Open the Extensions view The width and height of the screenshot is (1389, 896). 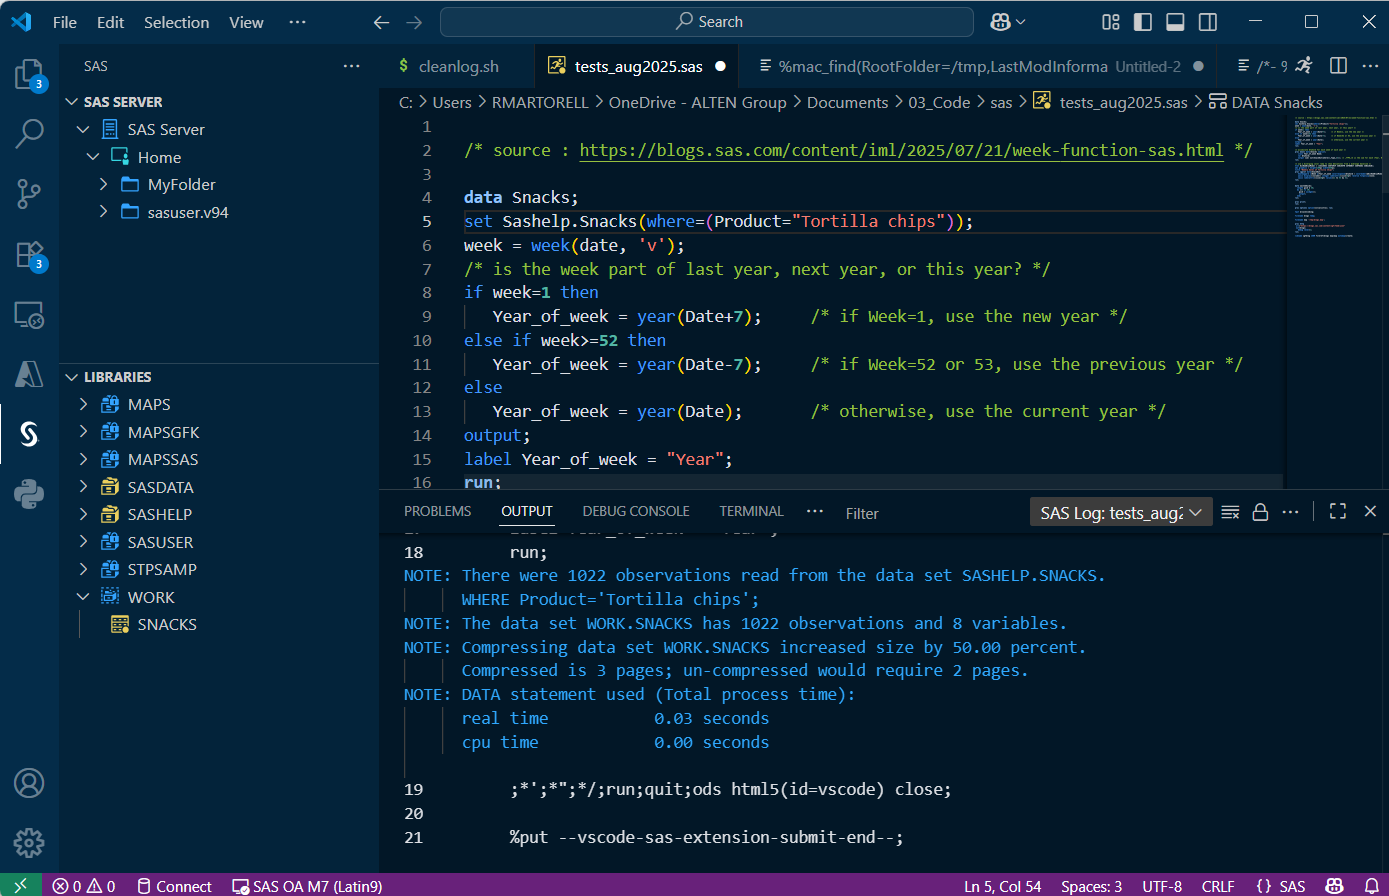tap(29, 255)
